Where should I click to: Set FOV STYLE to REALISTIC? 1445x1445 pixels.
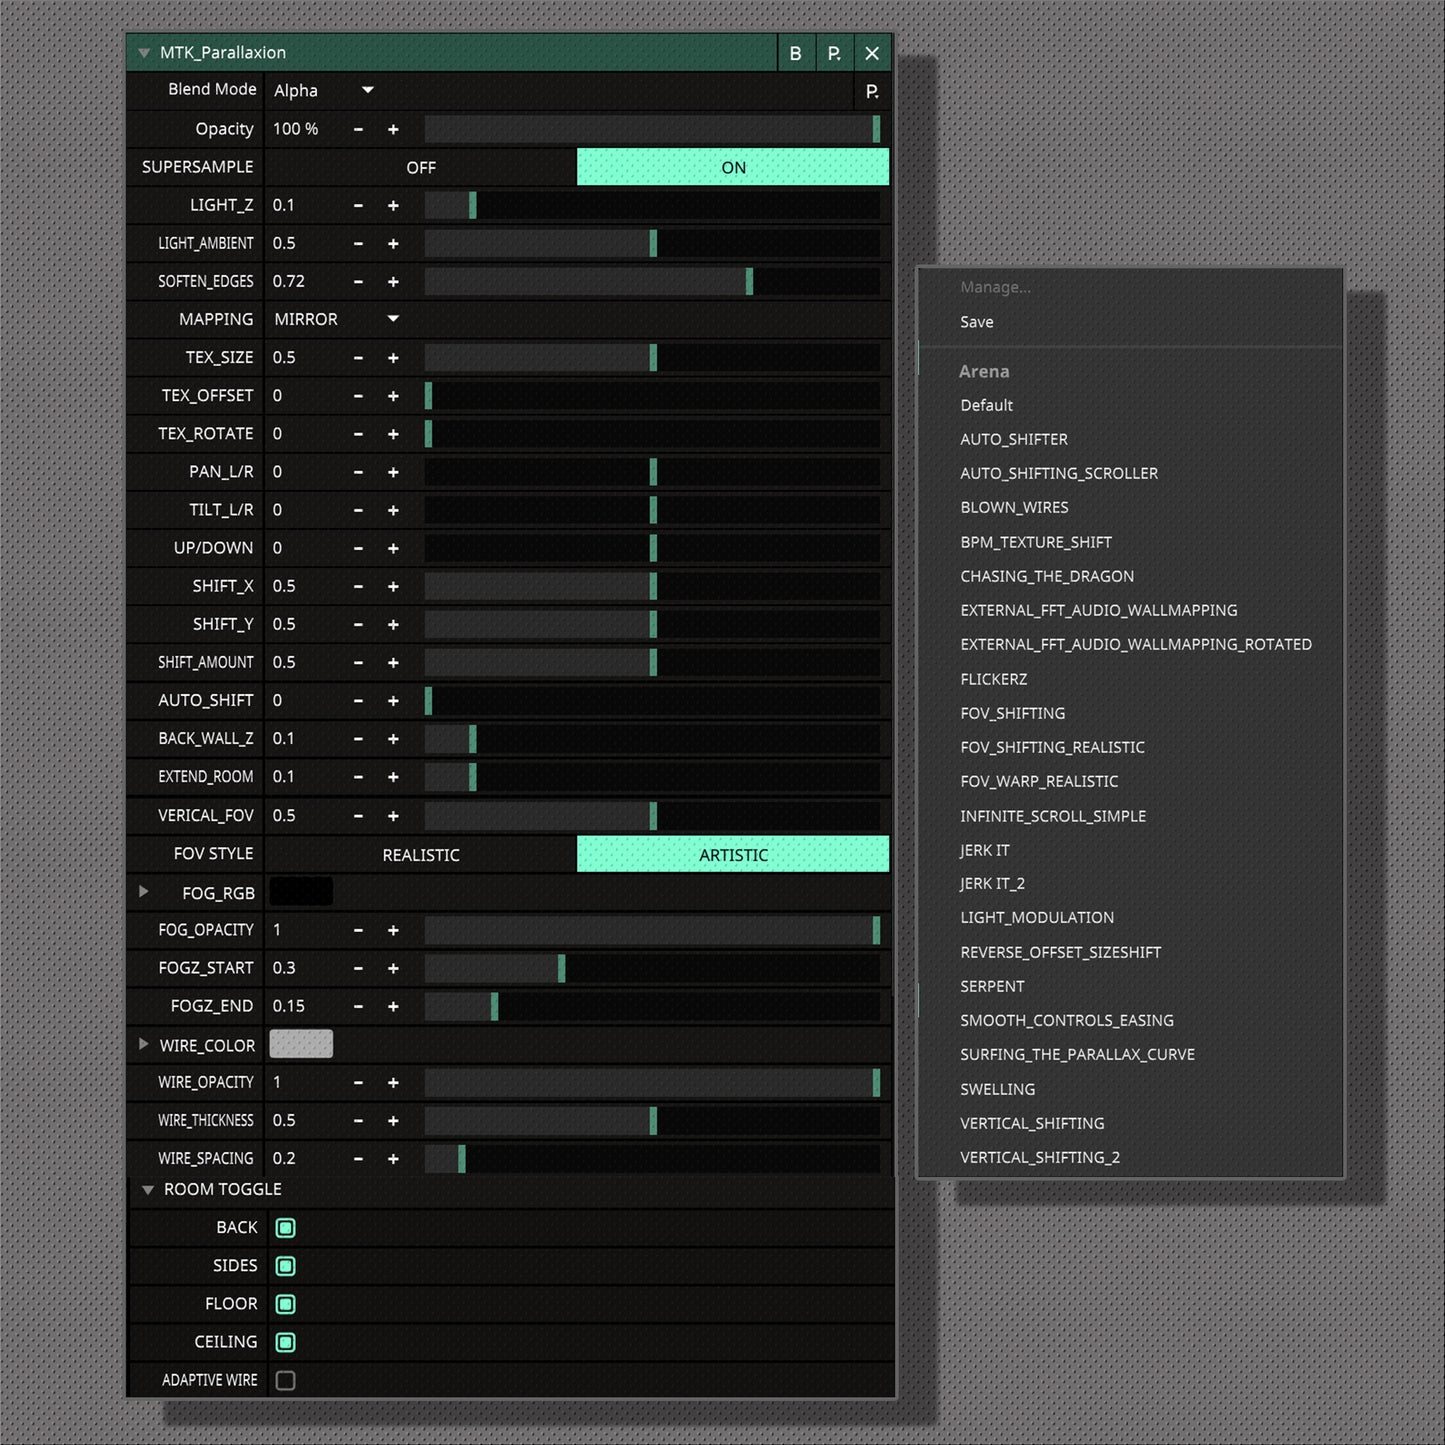click(421, 854)
